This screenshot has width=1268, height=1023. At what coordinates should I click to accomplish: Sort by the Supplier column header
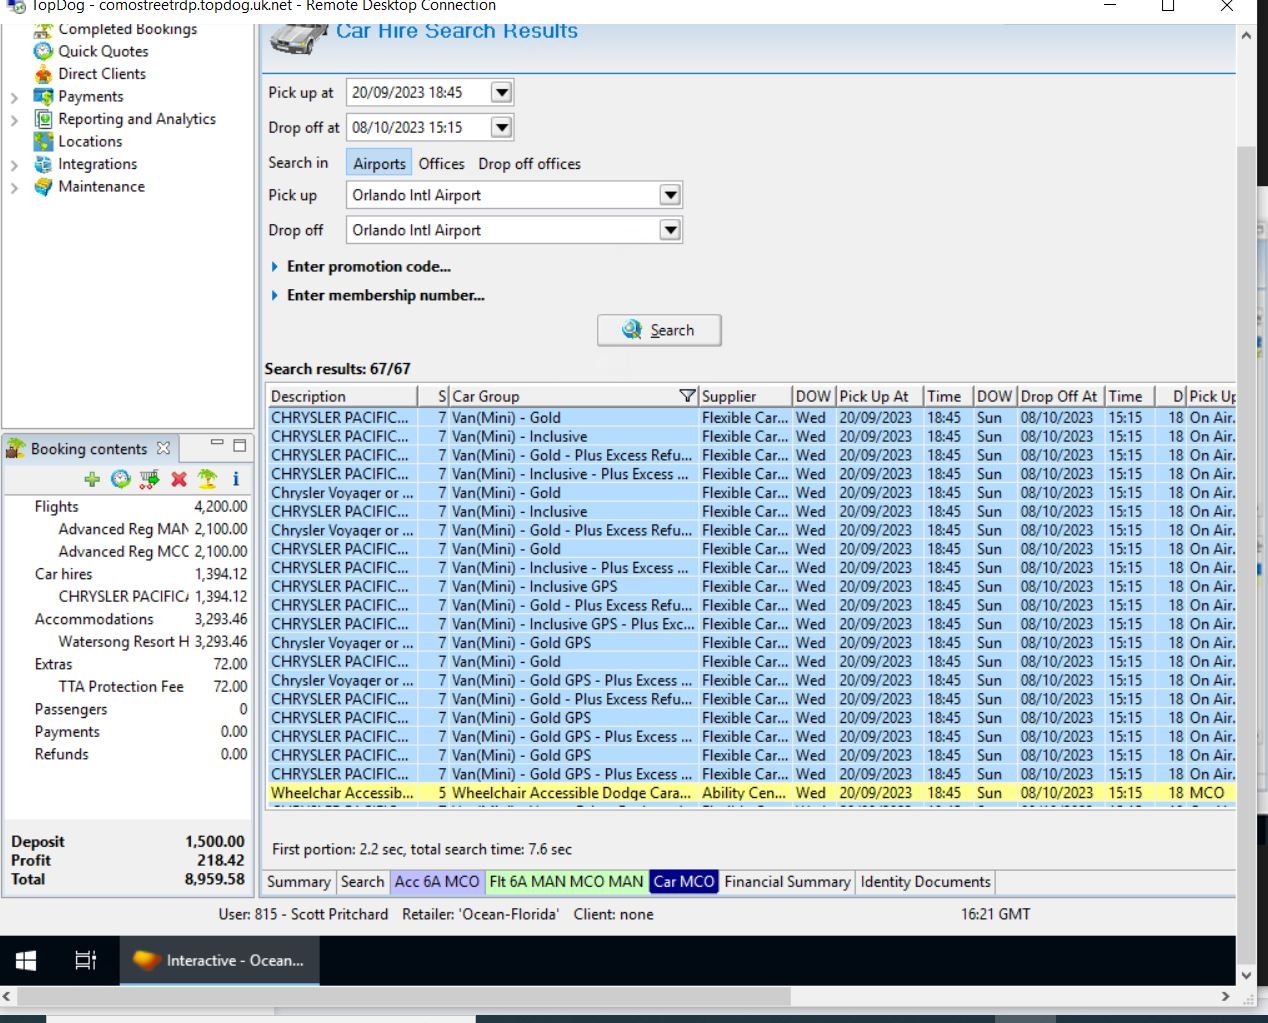pos(744,396)
